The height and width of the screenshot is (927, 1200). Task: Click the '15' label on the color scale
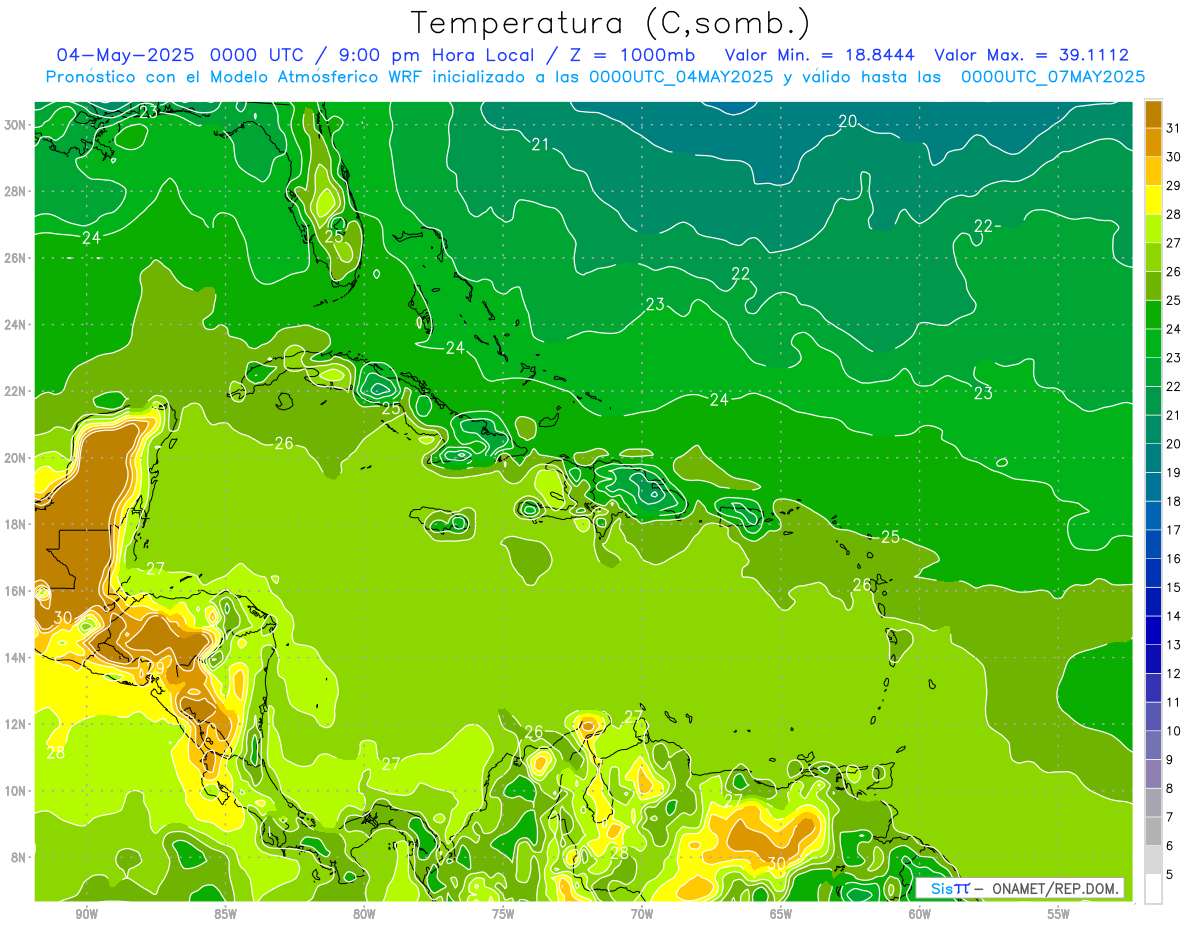point(1174,587)
